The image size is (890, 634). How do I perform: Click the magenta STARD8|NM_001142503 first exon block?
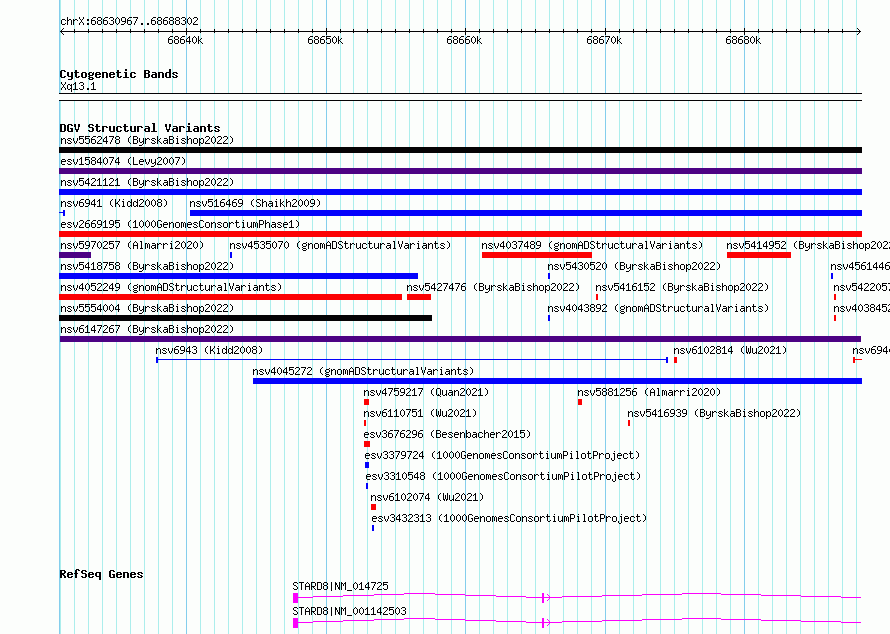click(296, 623)
